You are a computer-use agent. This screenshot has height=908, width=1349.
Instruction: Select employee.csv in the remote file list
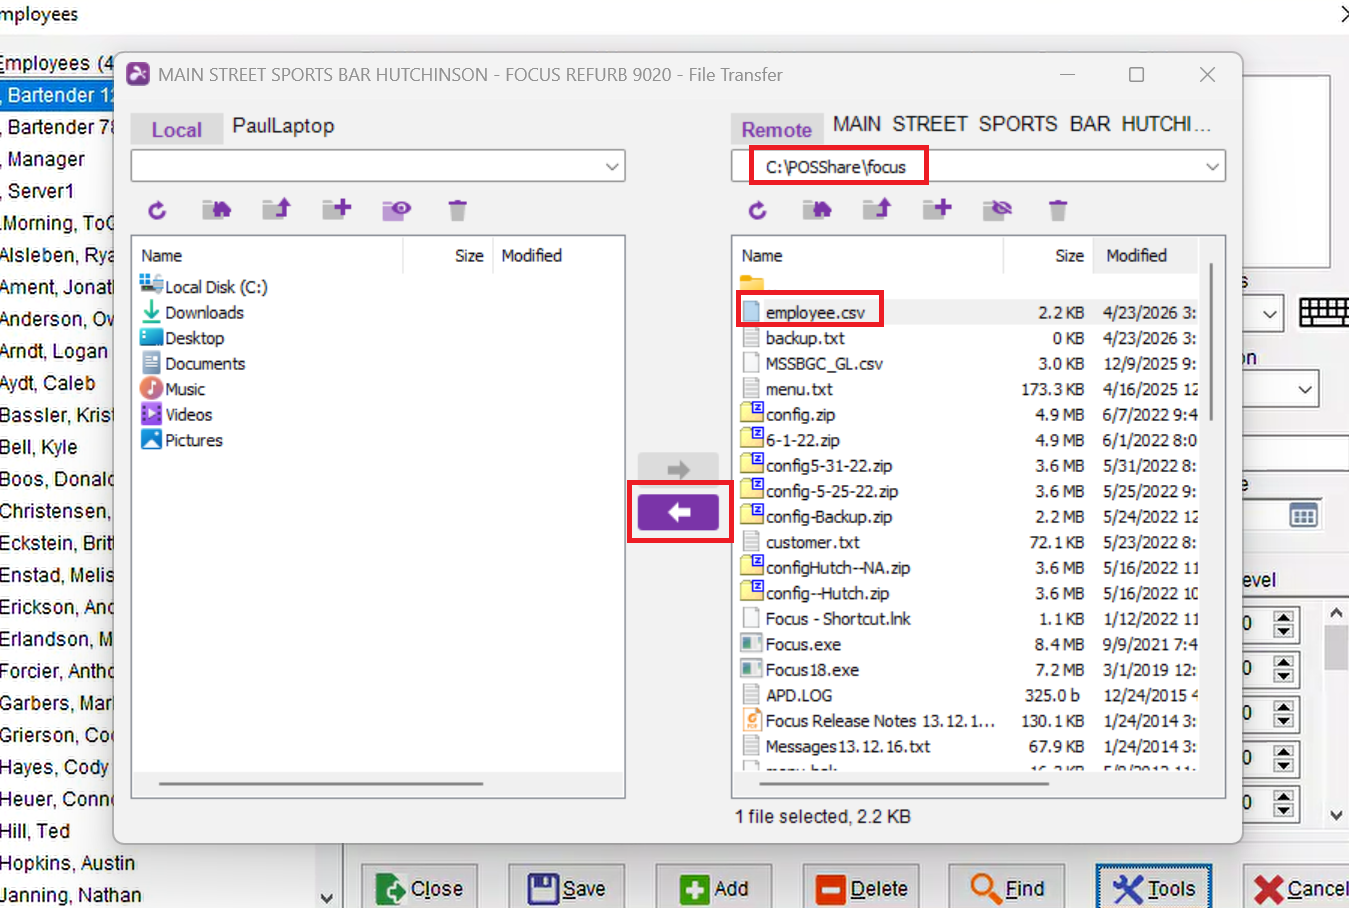[815, 313]
